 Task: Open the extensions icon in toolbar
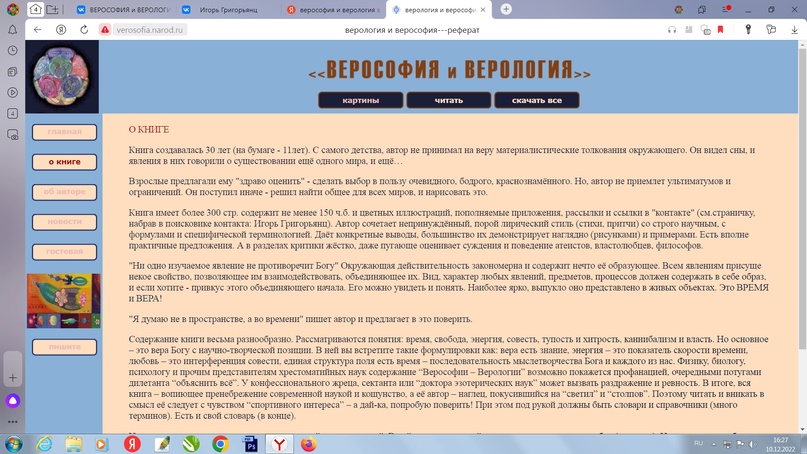[x=771, y=30]
